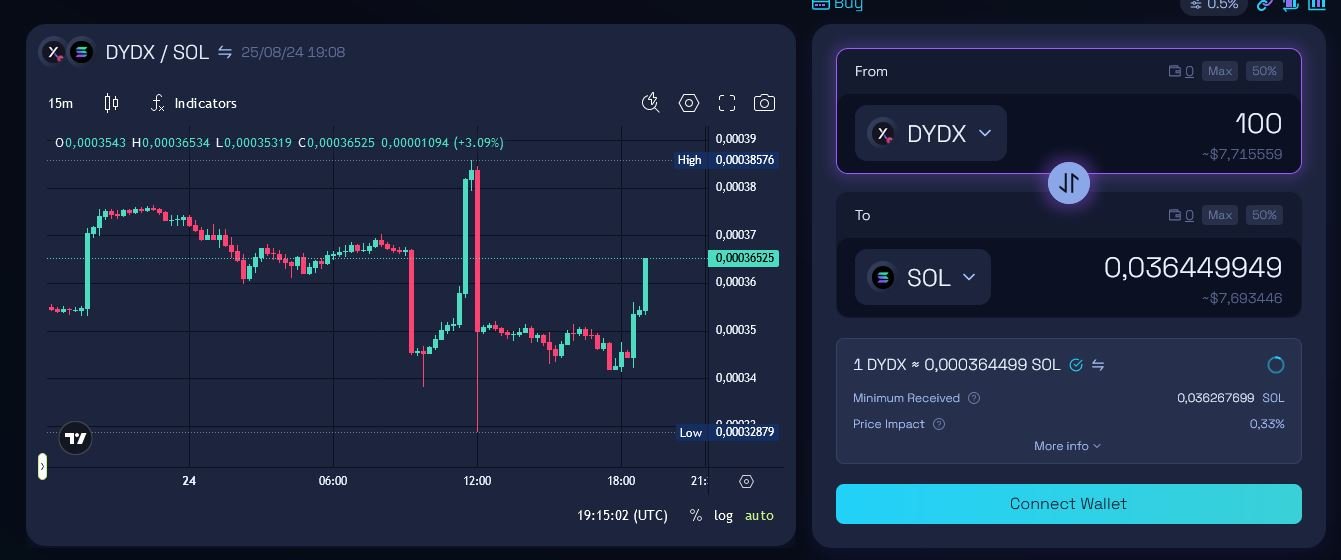This screenshot has height=560, width=1341.
Task: Open the Indicators menu
Action: click(x=194, y=103)
